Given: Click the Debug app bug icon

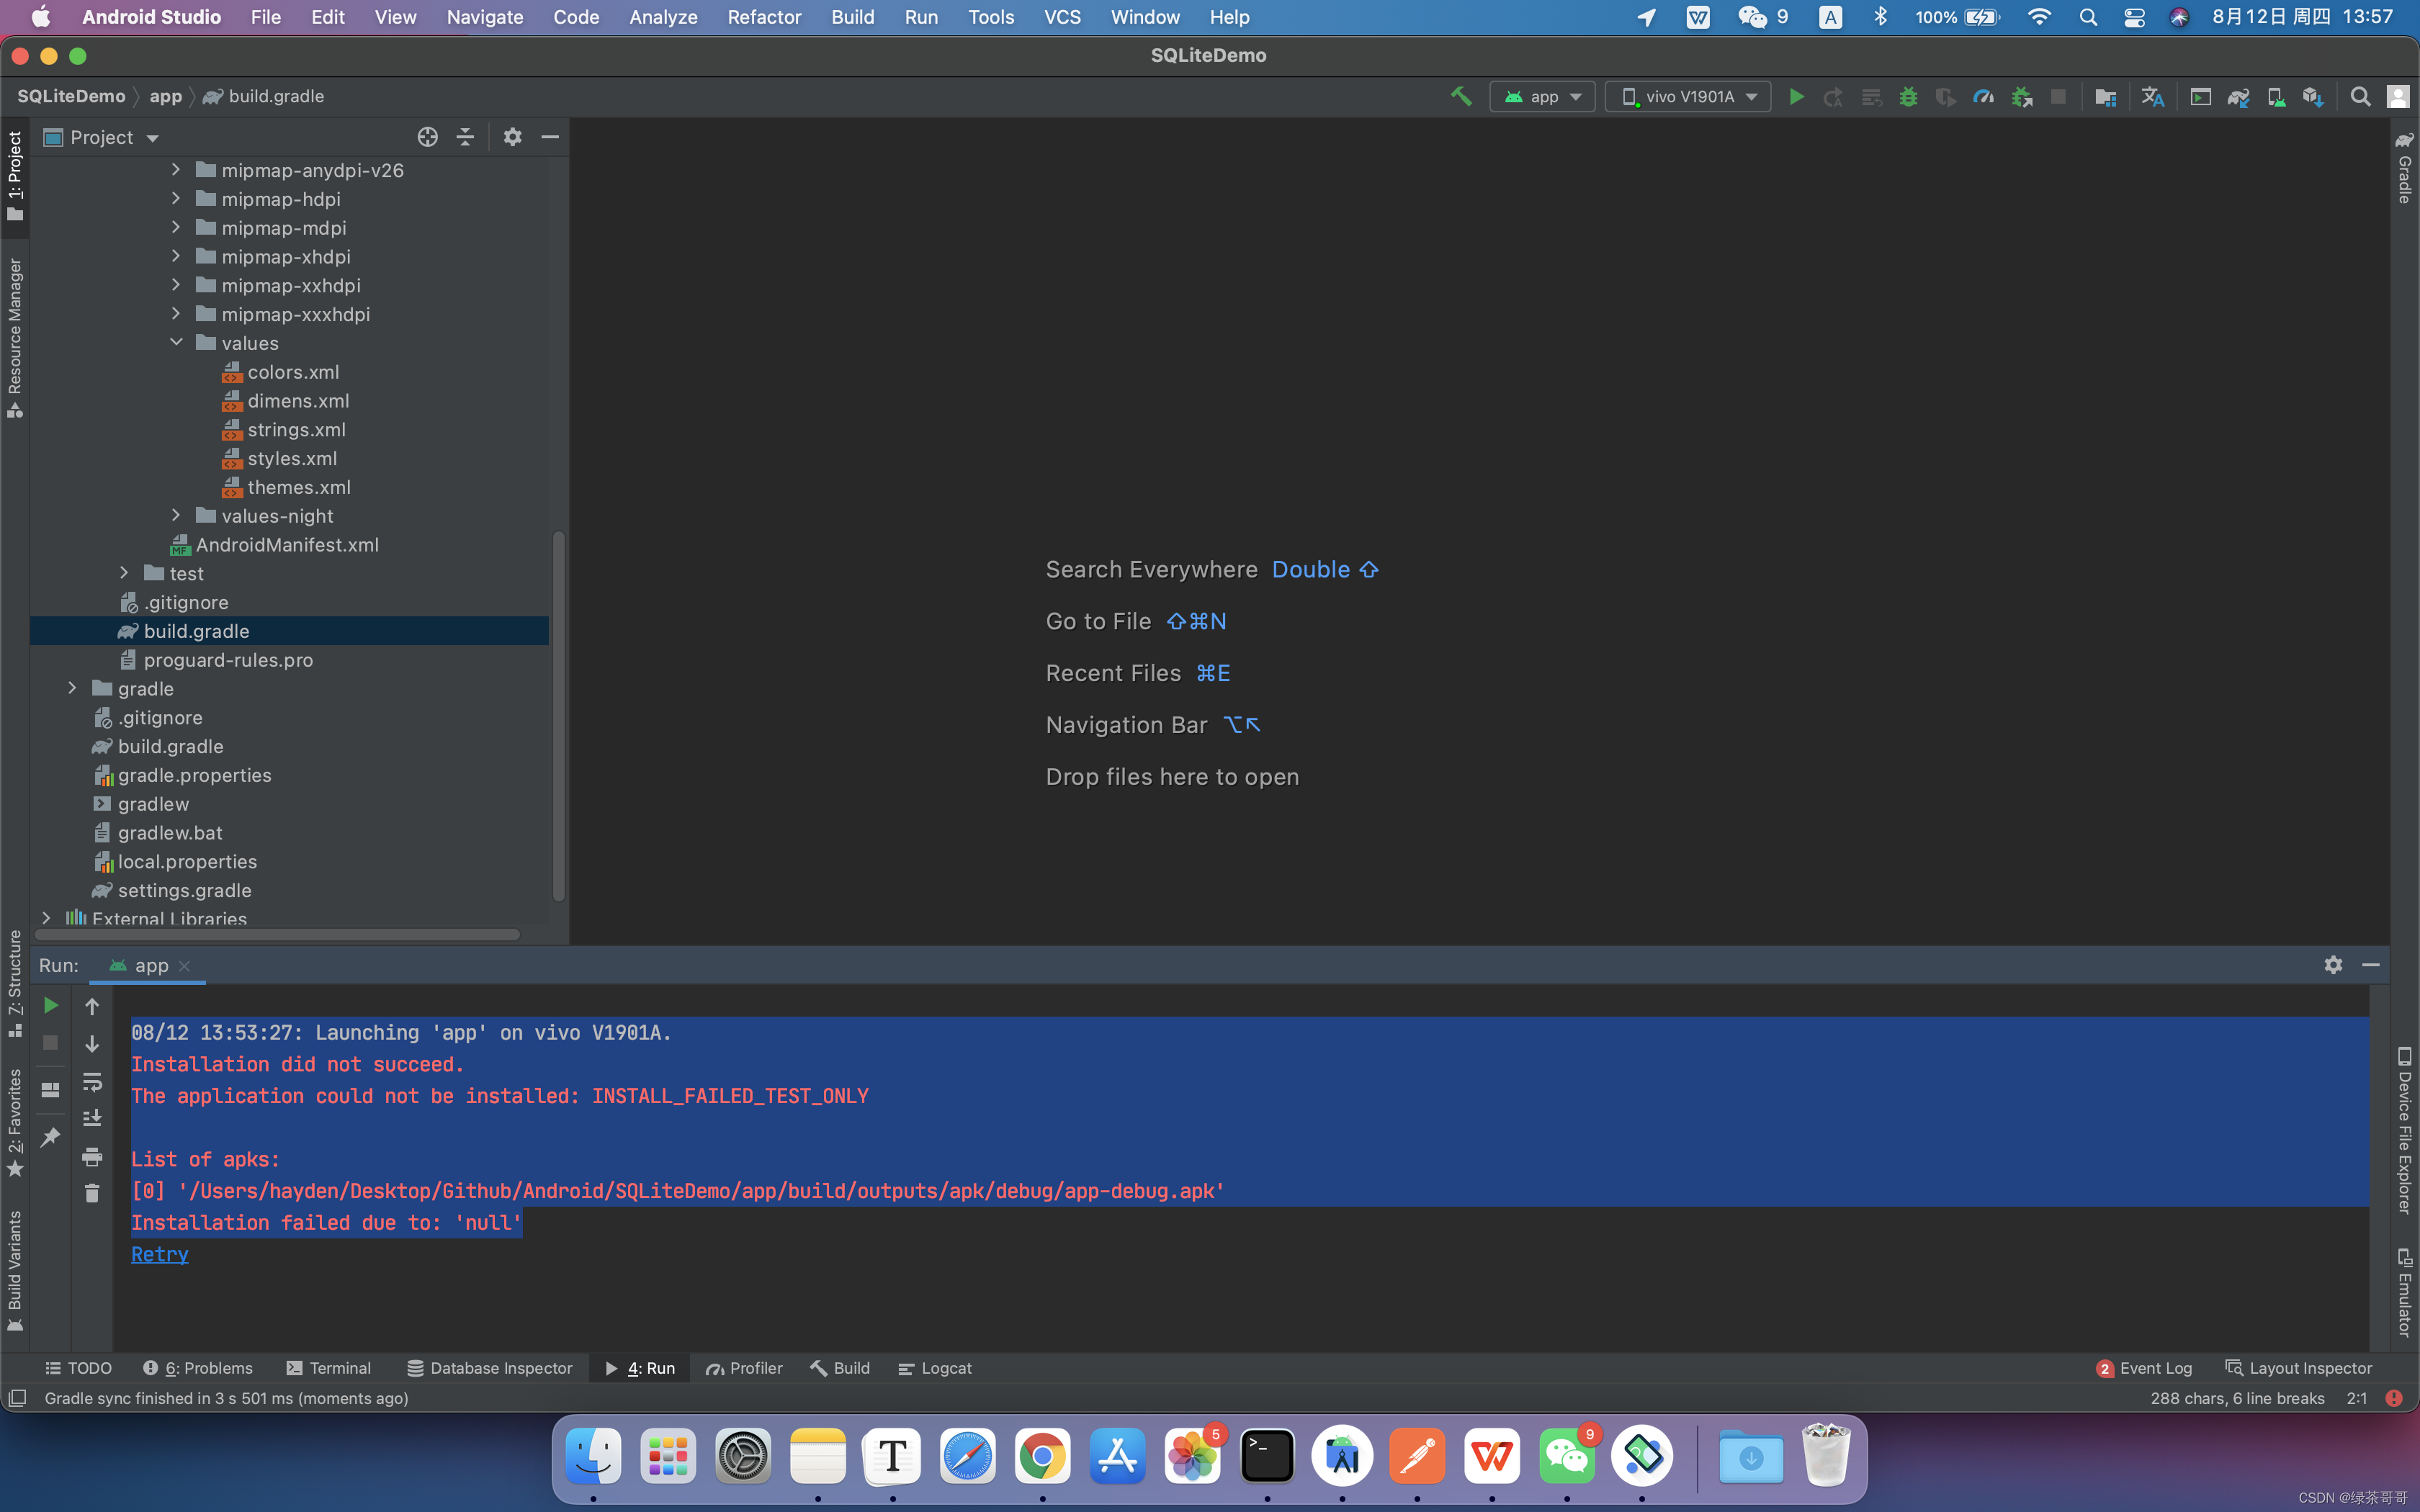Looking at the screenshot, I should coord(1908,96).
